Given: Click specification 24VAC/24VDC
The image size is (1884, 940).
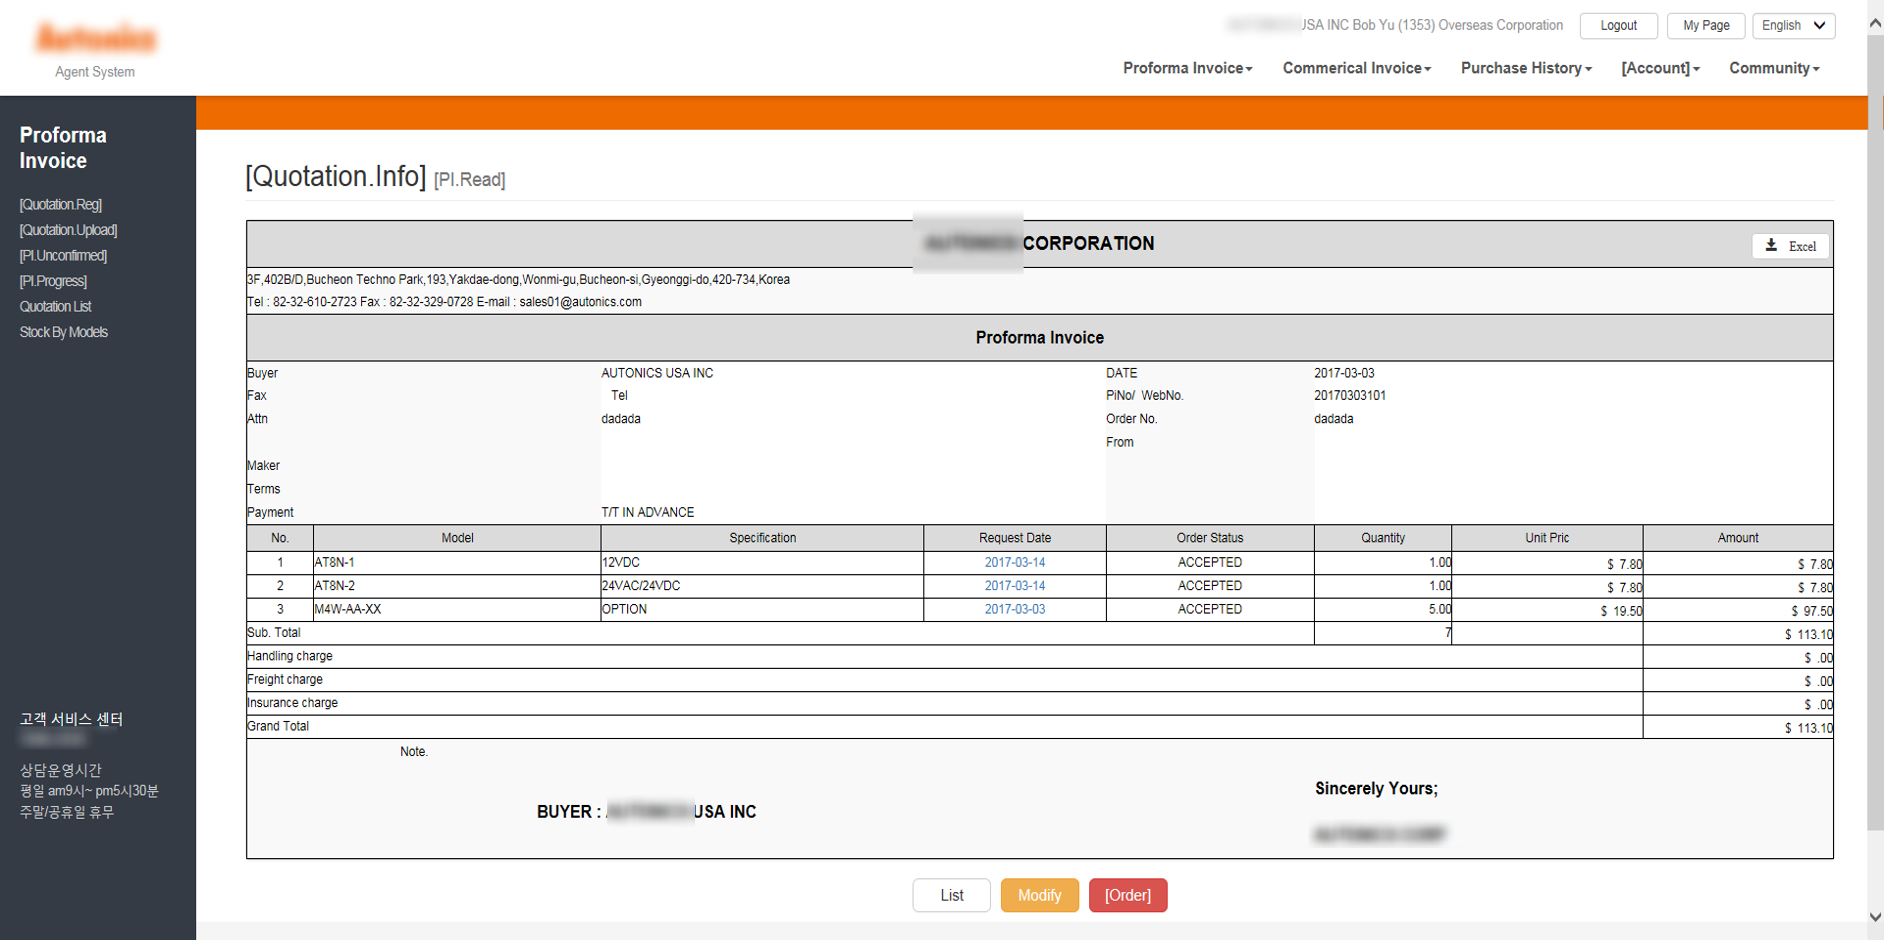Looking at the screenshot, I should 762,586.
